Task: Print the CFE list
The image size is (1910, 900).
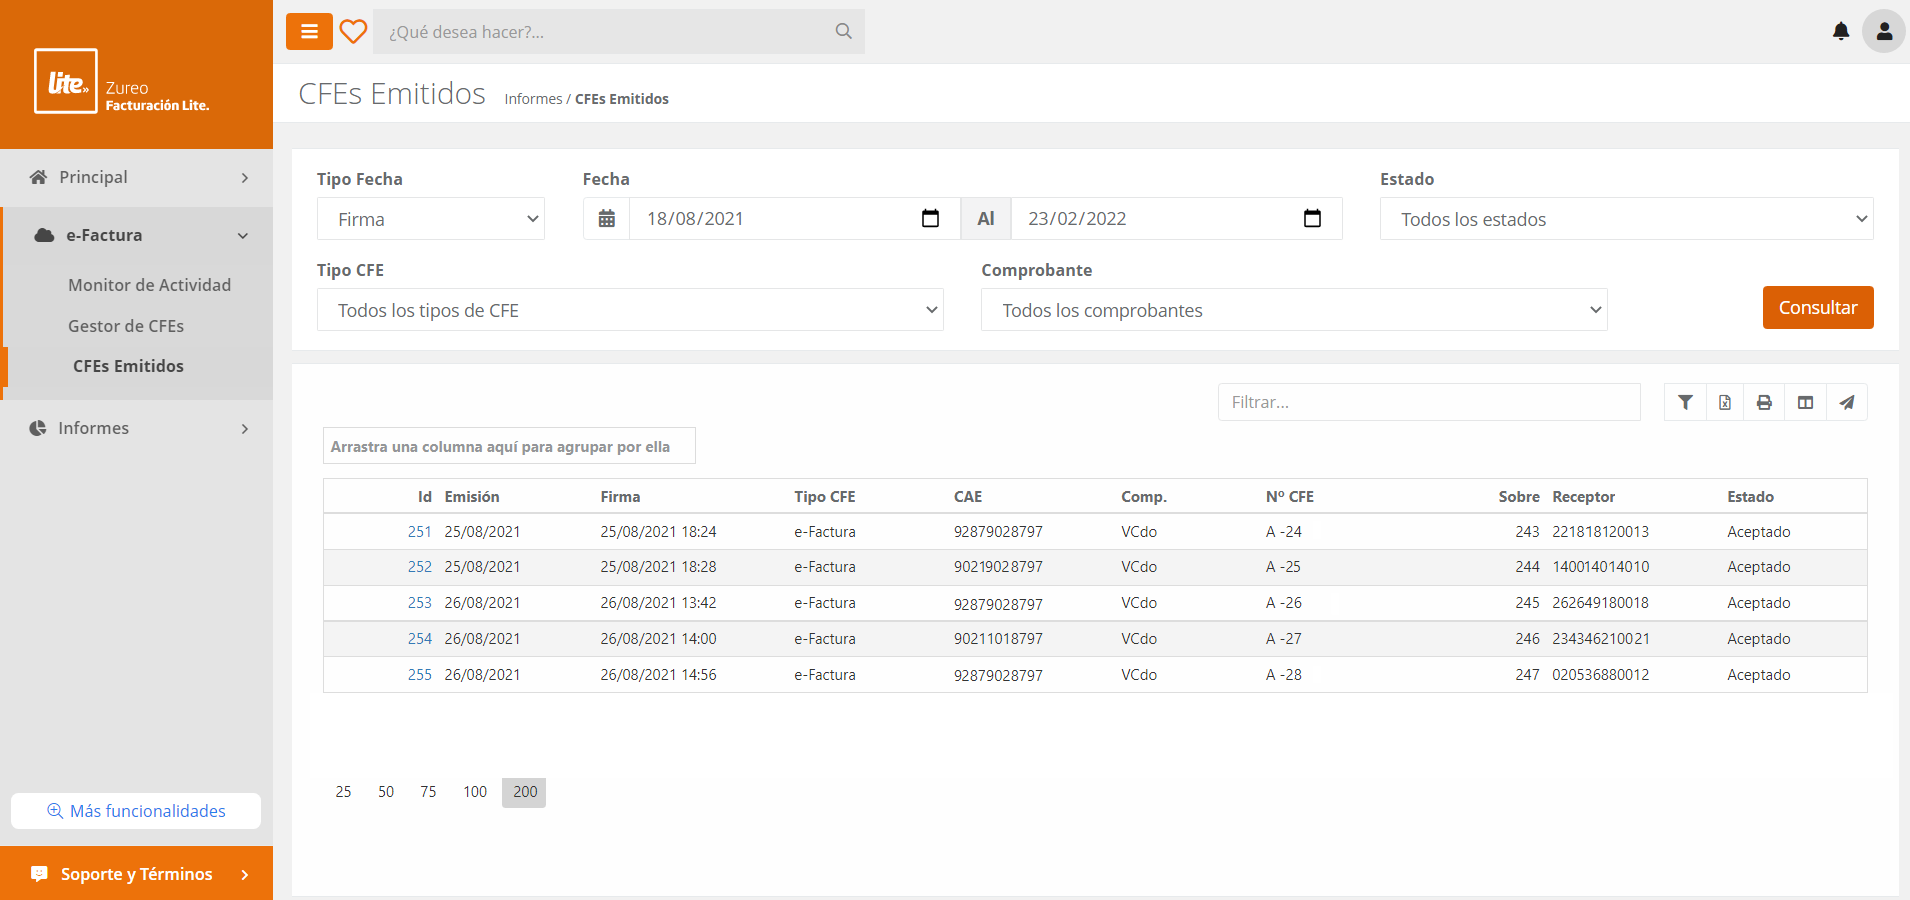Action: click(x=1764, y=402)
